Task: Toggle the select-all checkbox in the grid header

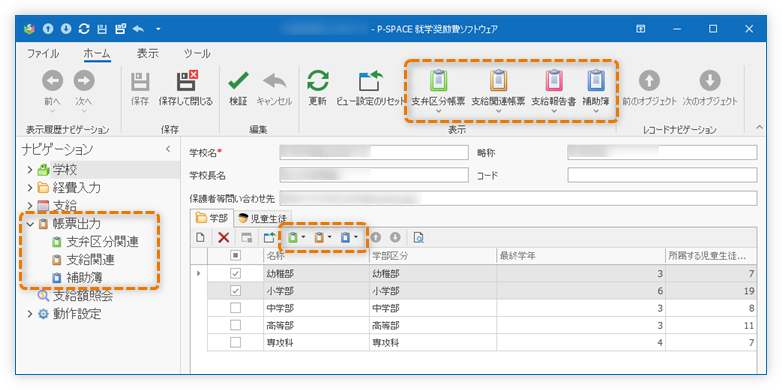Action: click(x=235, y=255)
